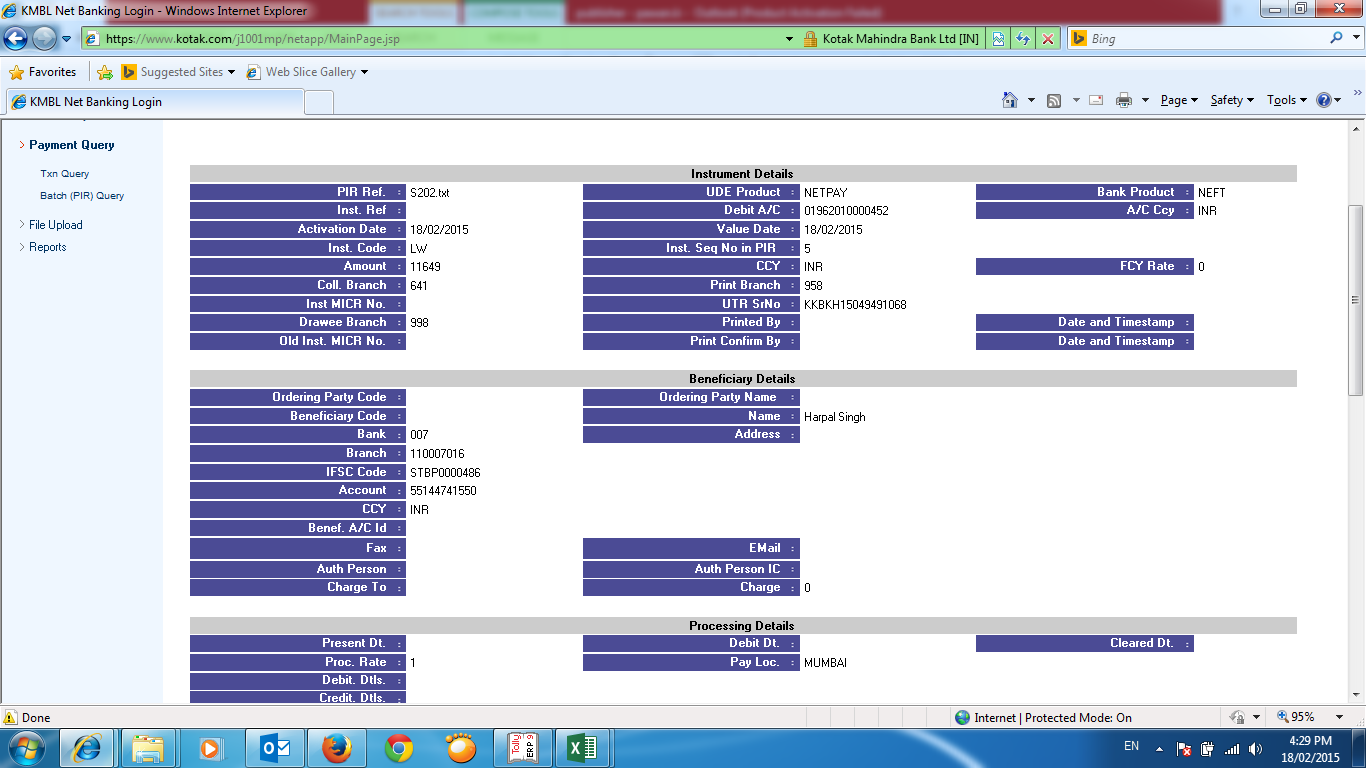Open the Safety menu

(1232, 100)
